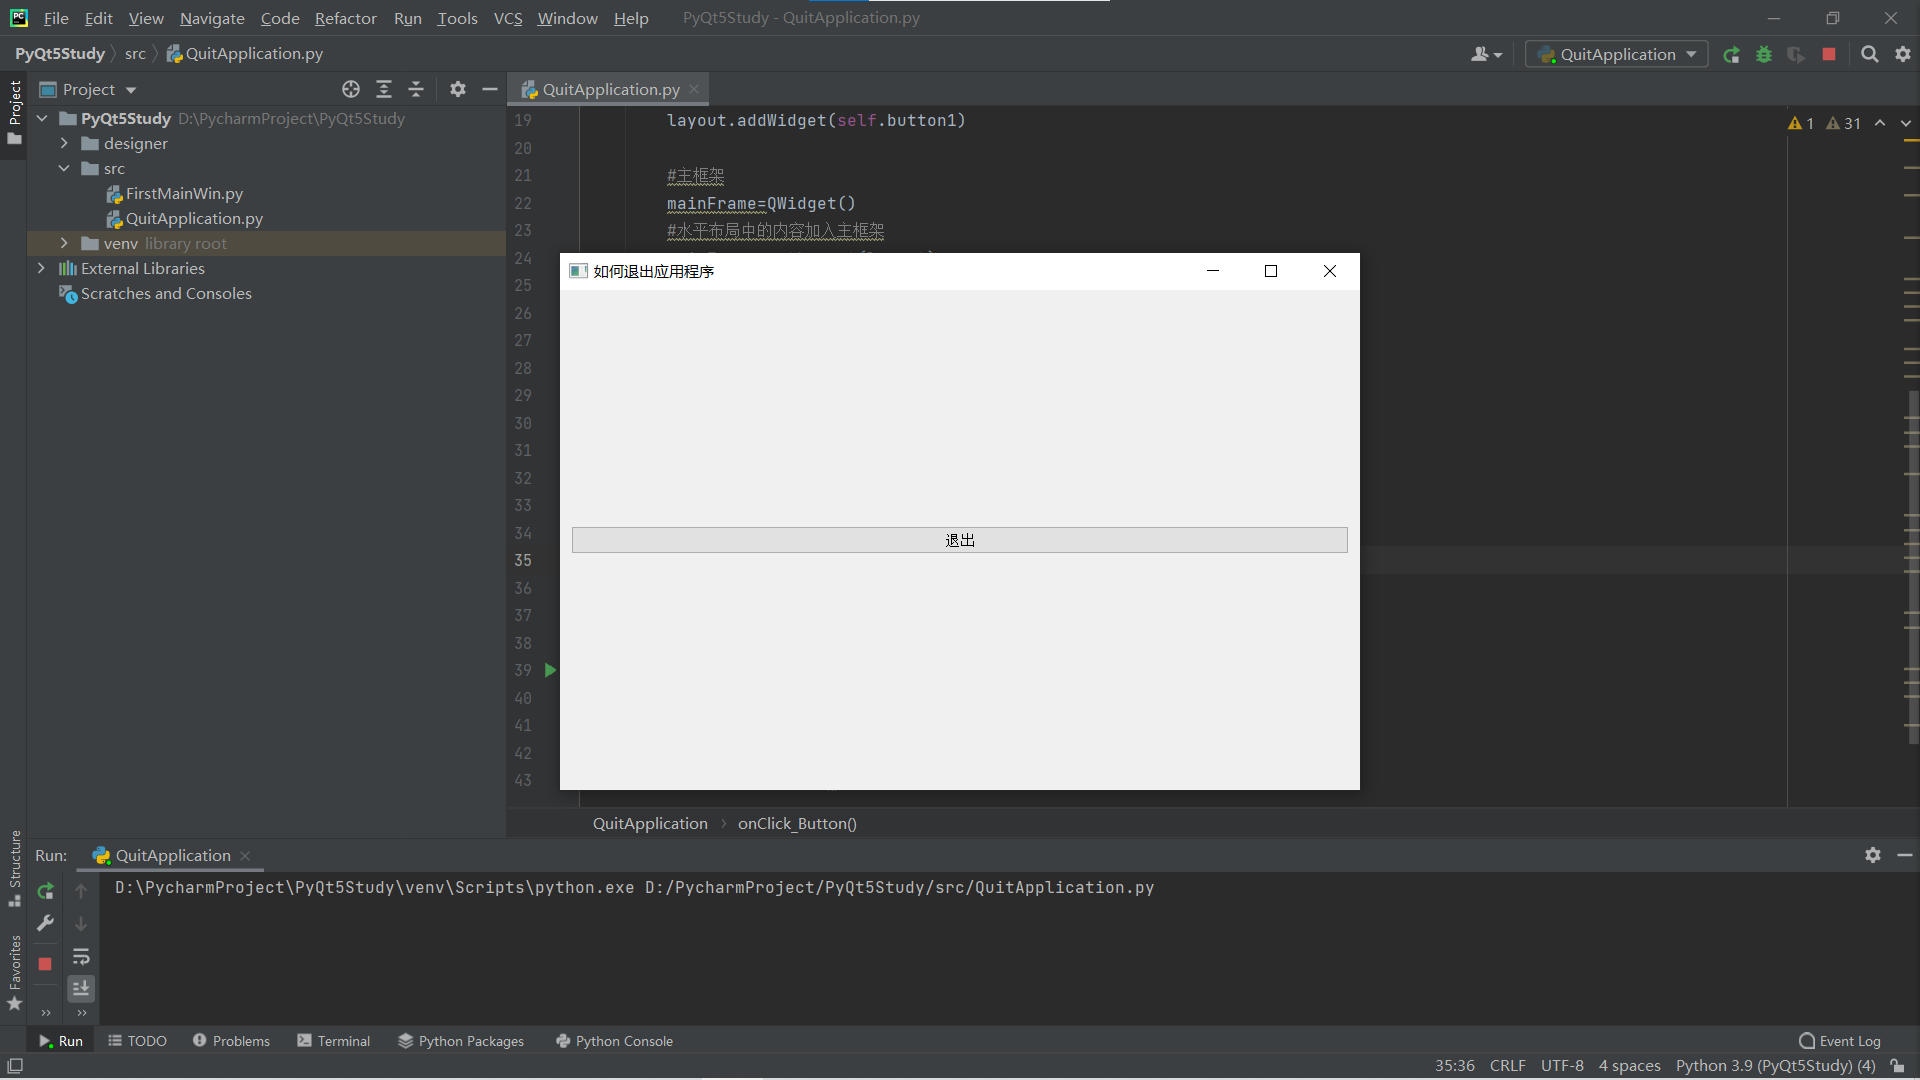Image resolution: width=1920 pixels, height=1080 pixels.
Task: Collapse all in Project panel
Action: point(416,89)
